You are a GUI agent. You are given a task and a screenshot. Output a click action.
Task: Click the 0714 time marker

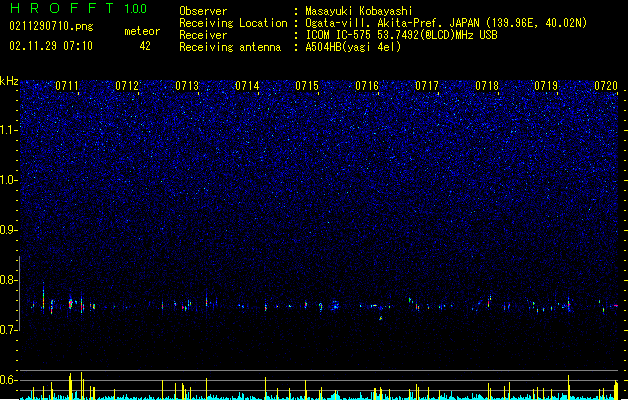pos(247,86)
